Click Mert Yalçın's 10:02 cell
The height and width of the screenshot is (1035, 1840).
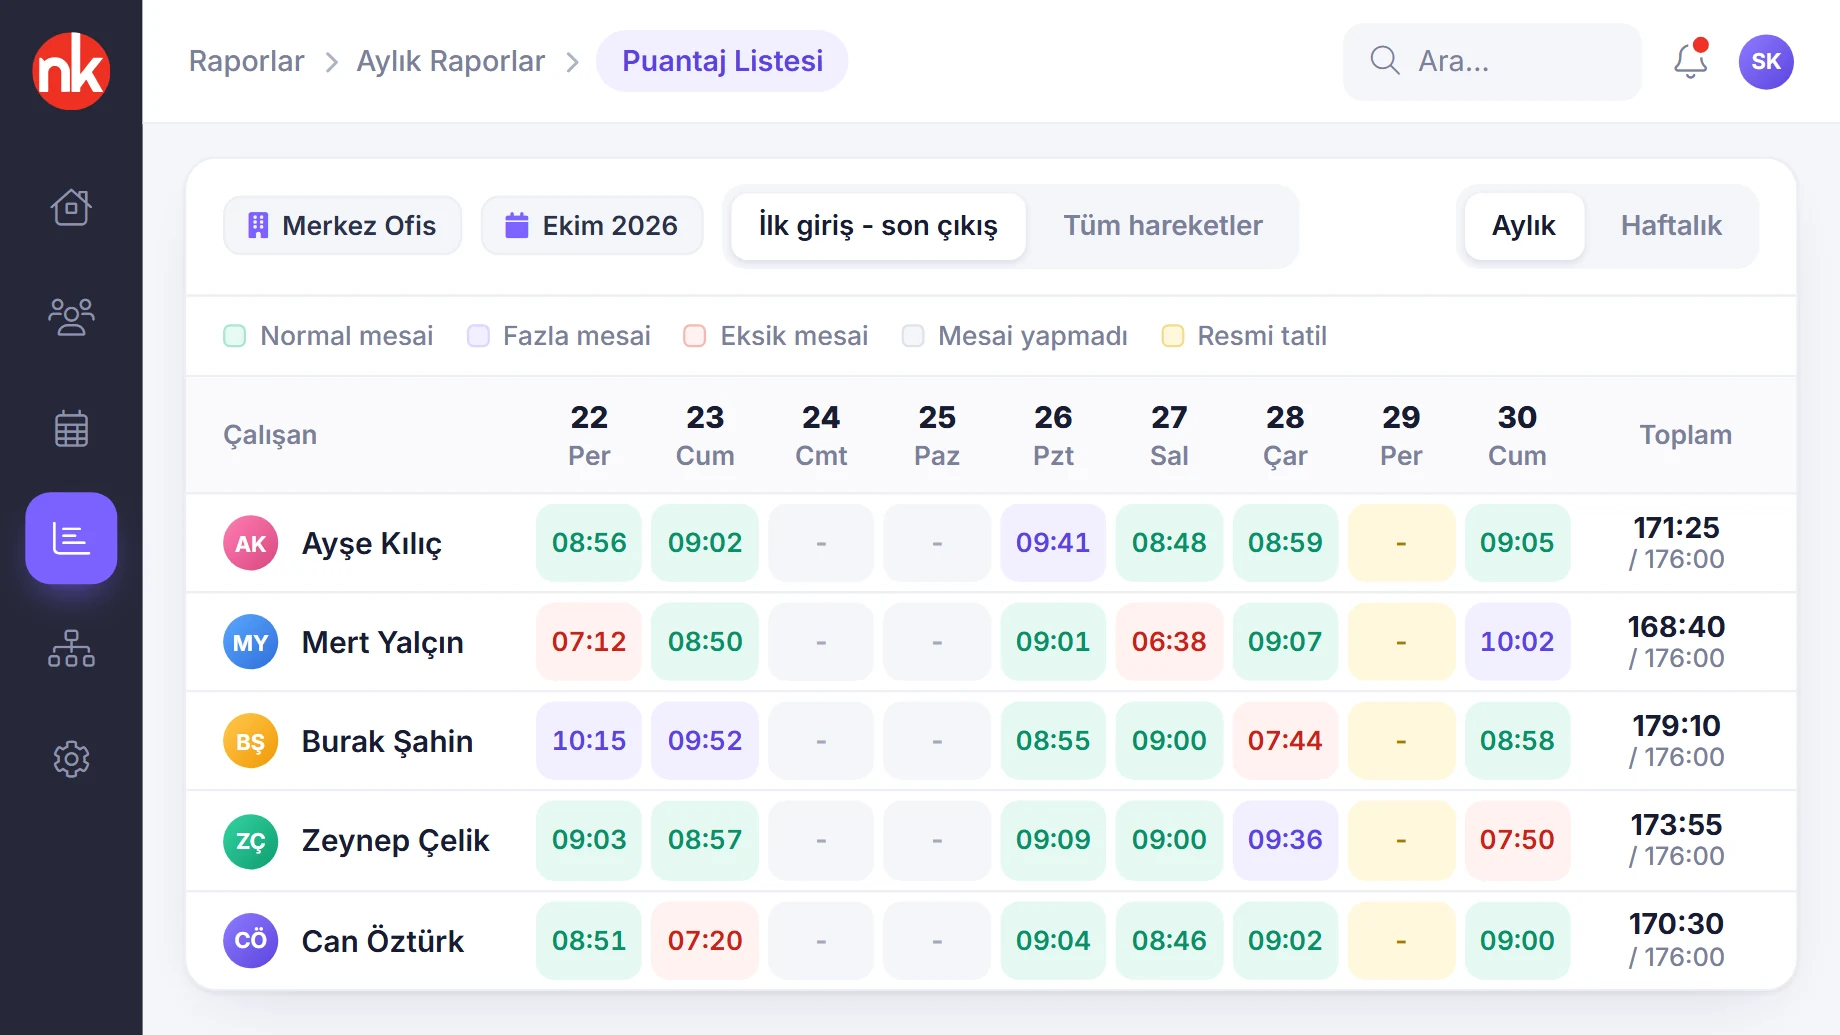[1517, 642]
